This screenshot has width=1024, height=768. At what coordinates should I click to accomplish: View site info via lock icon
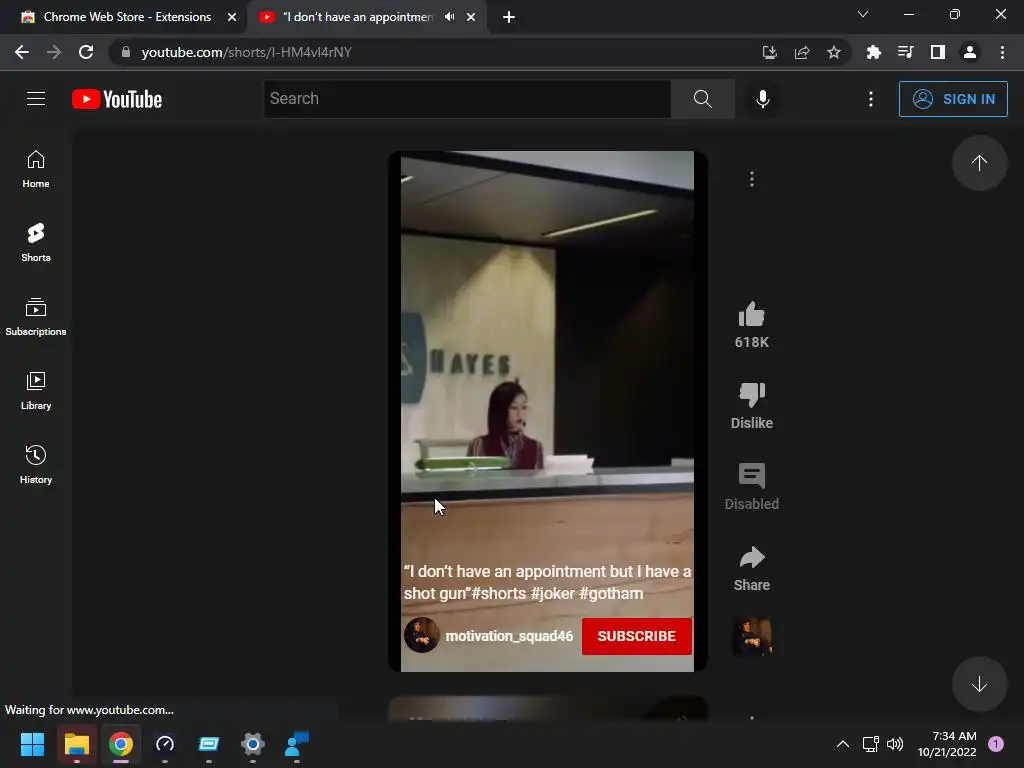(x=126, y=52)
